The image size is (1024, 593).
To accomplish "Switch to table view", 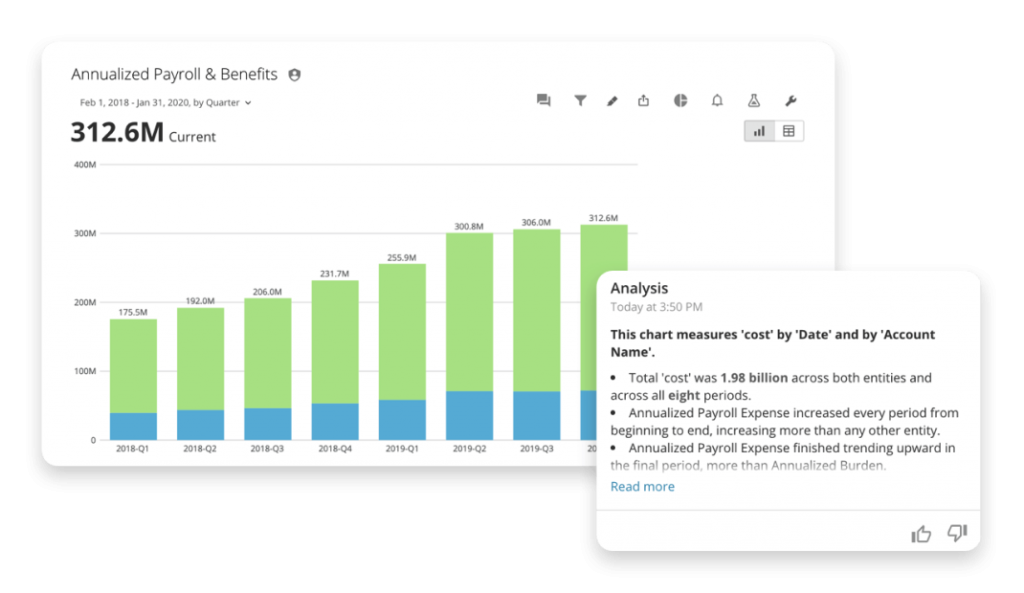I will click(789, 130).
